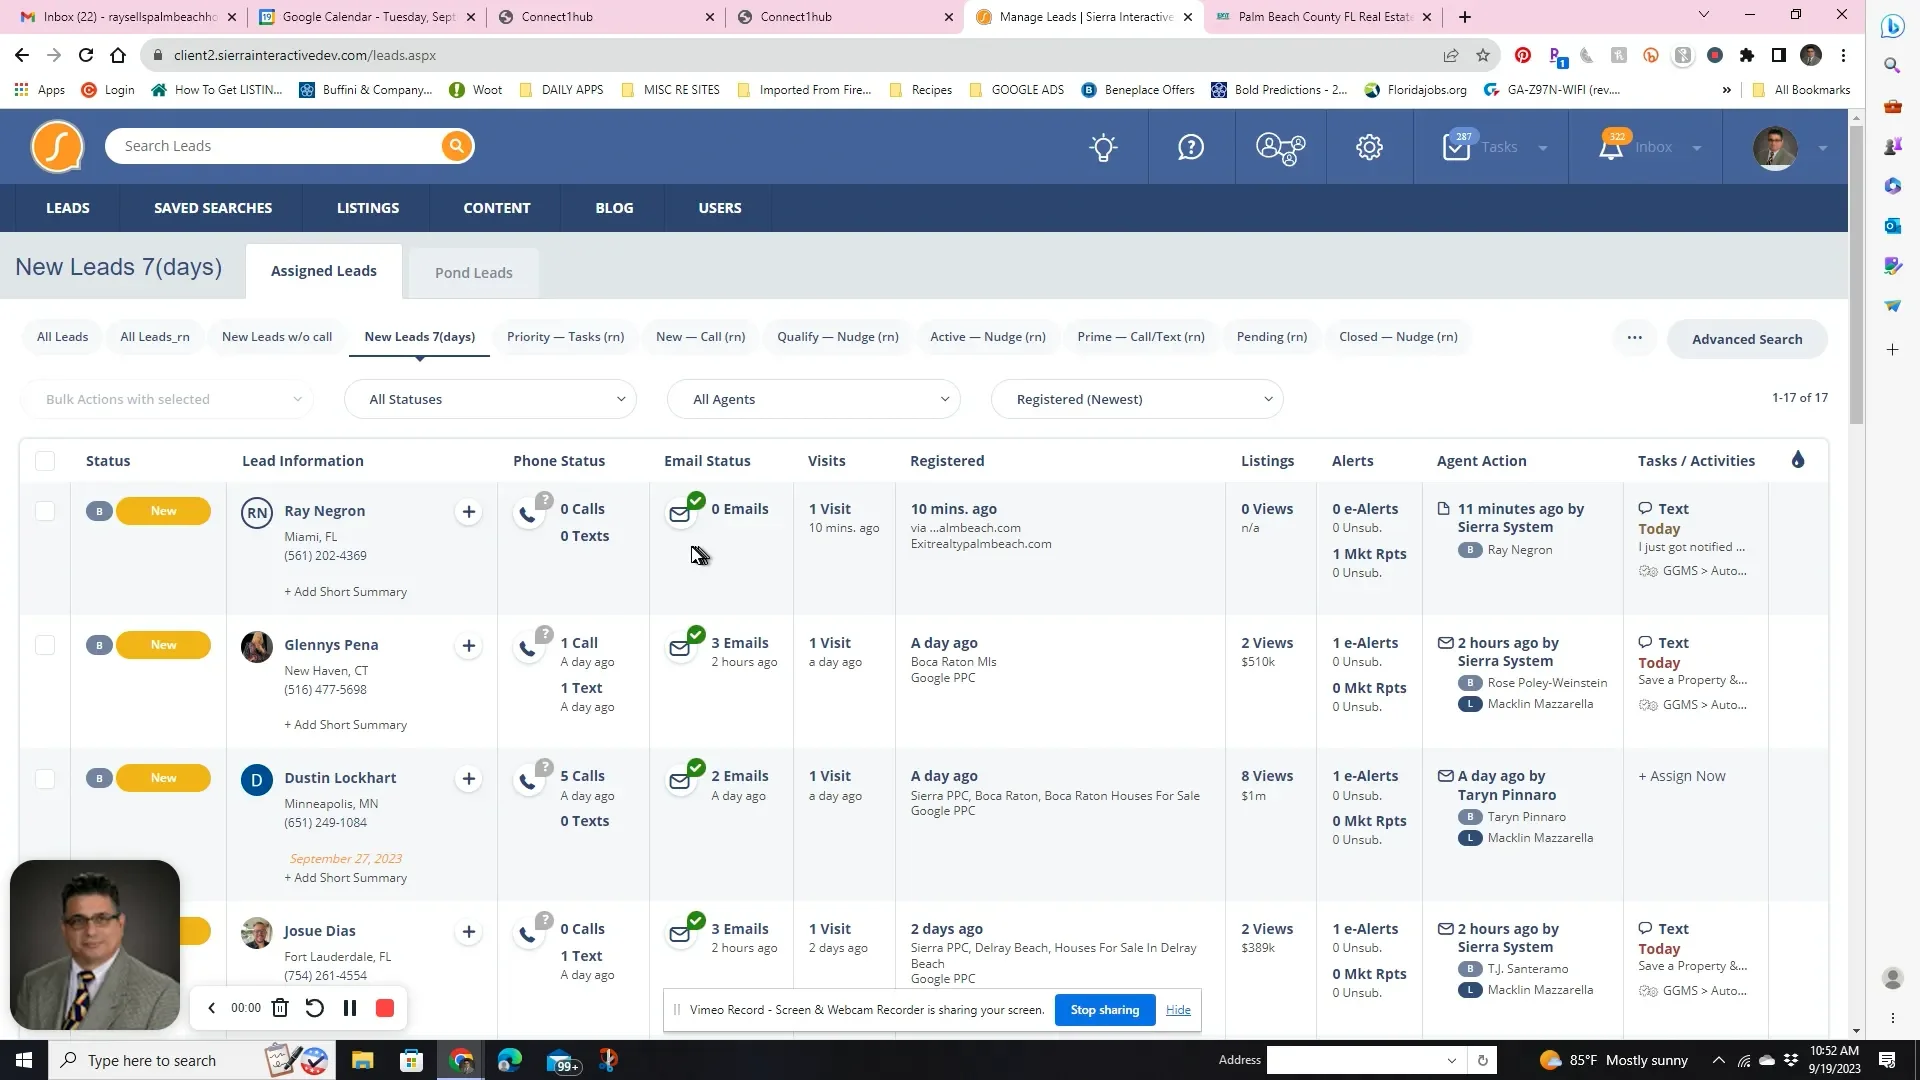Open the team users network icon
This screenshot has width=1920, height=1080.
pos(1280,148)
